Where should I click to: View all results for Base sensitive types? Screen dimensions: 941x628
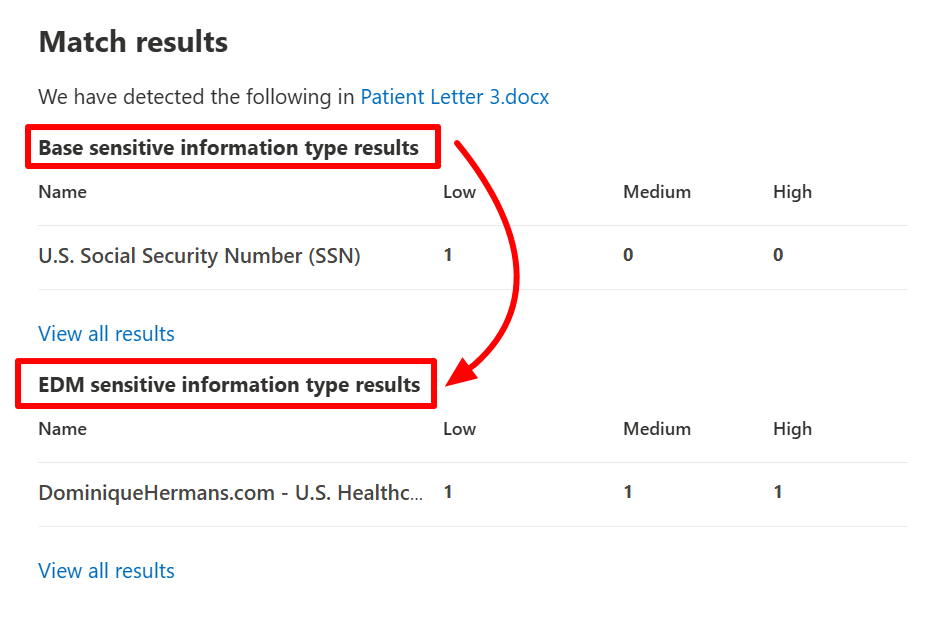106,334
